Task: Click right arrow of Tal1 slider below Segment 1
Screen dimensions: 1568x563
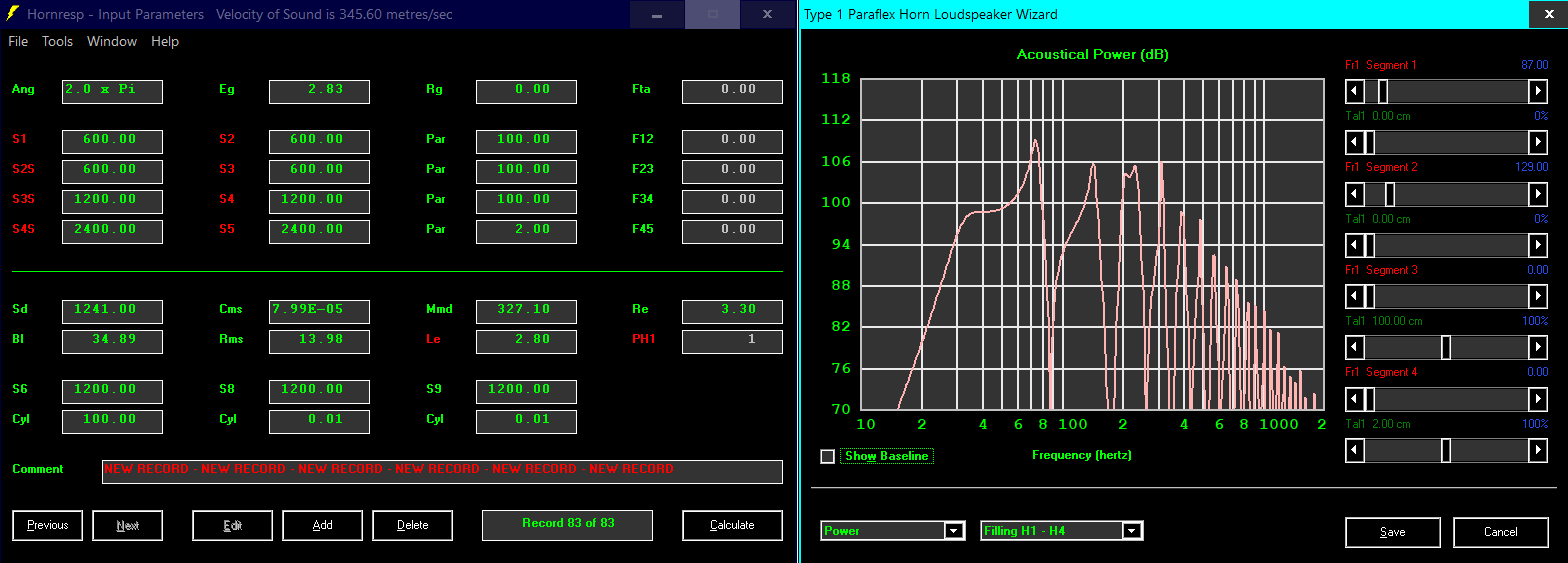Action: pyautogui.click(x=1538, y=143)
